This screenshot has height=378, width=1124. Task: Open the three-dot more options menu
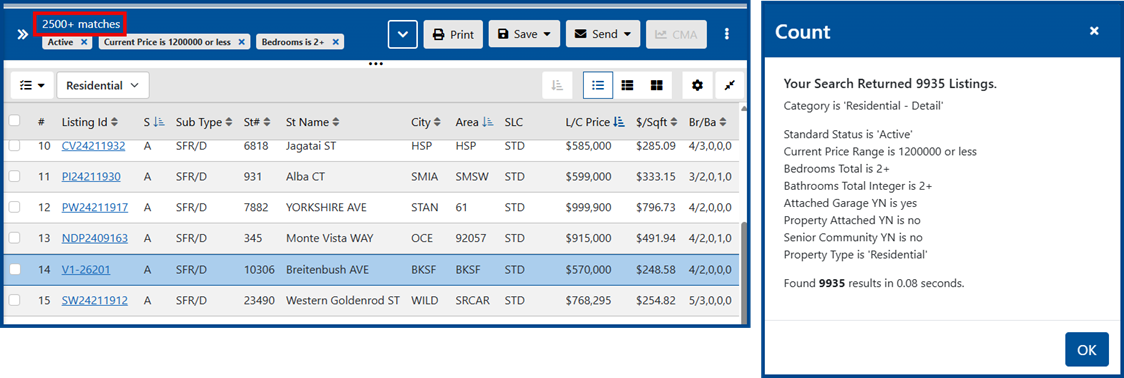coord(727,34)
